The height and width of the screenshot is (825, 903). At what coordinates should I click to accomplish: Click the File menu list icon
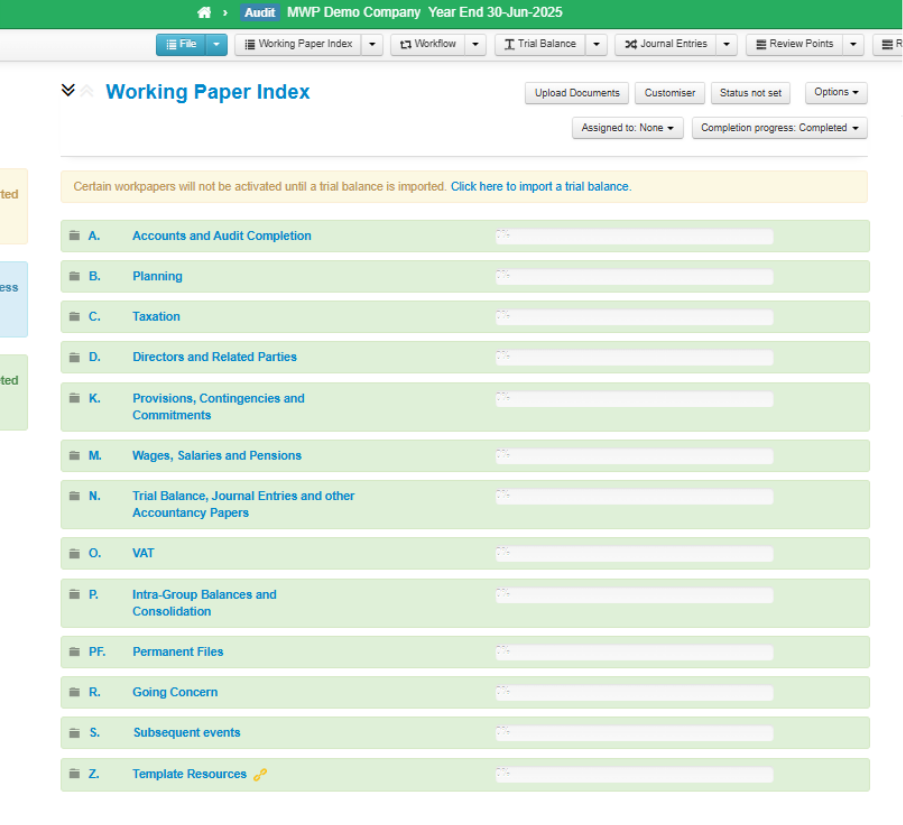pos(170,44)
